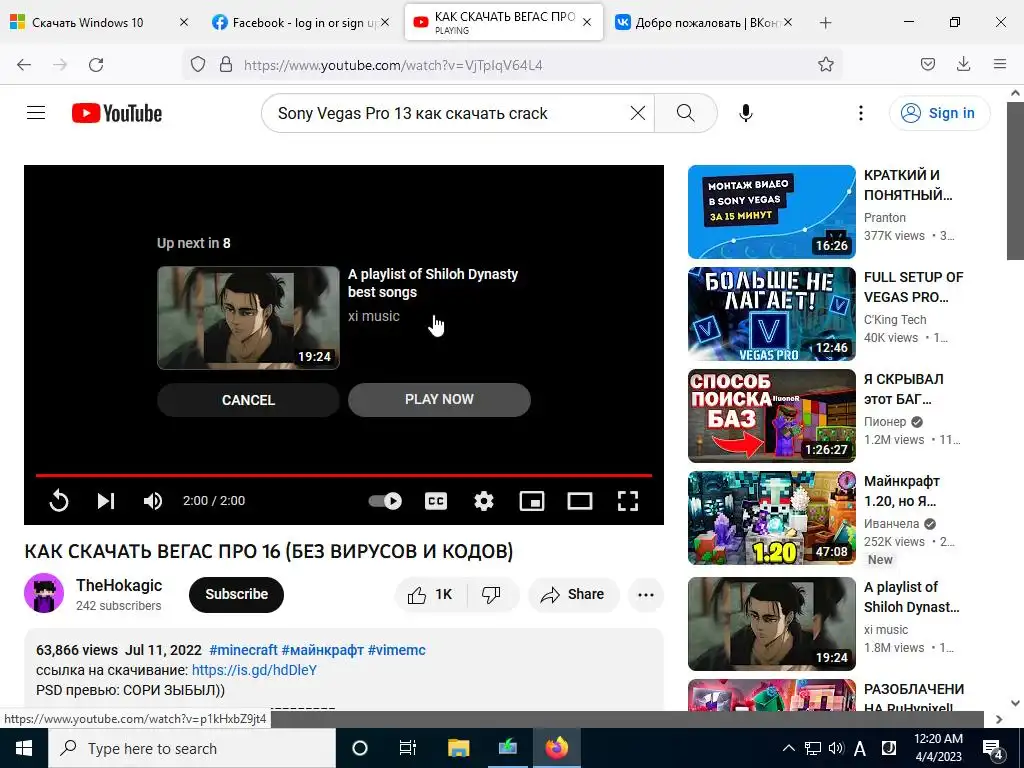Toggle closed captions

(x=436, y=501)
